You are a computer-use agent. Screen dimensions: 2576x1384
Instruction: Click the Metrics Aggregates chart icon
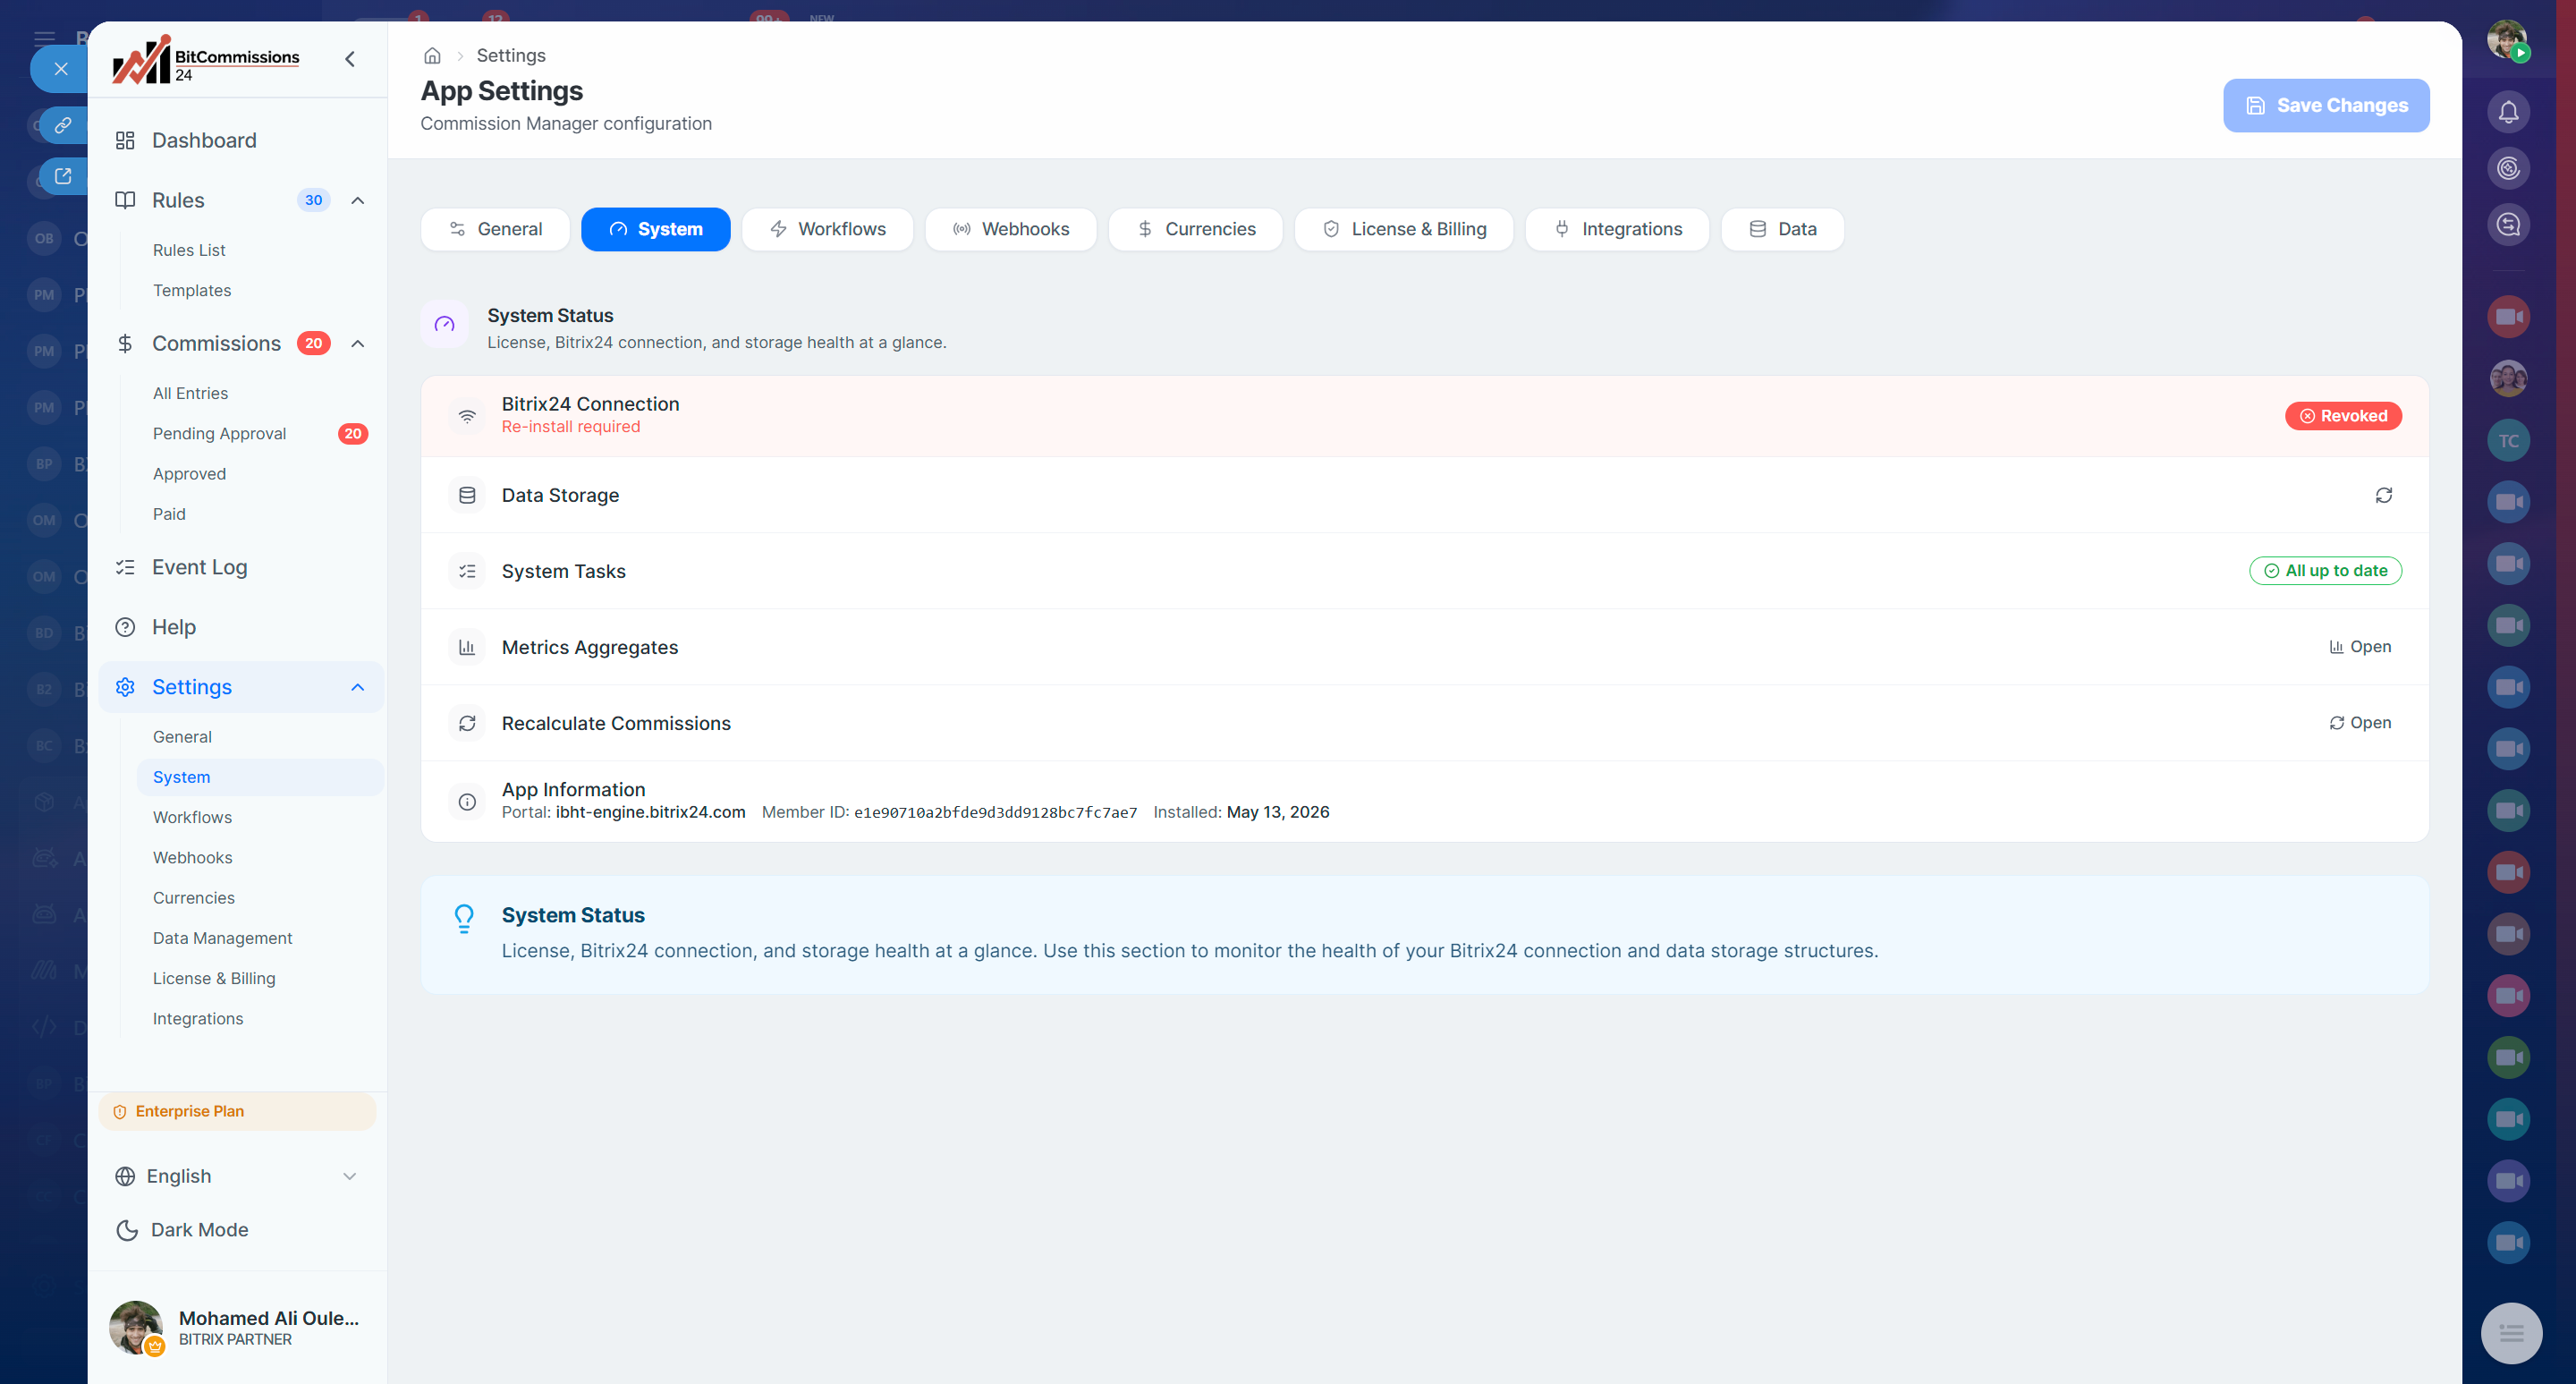coord(467,647)
